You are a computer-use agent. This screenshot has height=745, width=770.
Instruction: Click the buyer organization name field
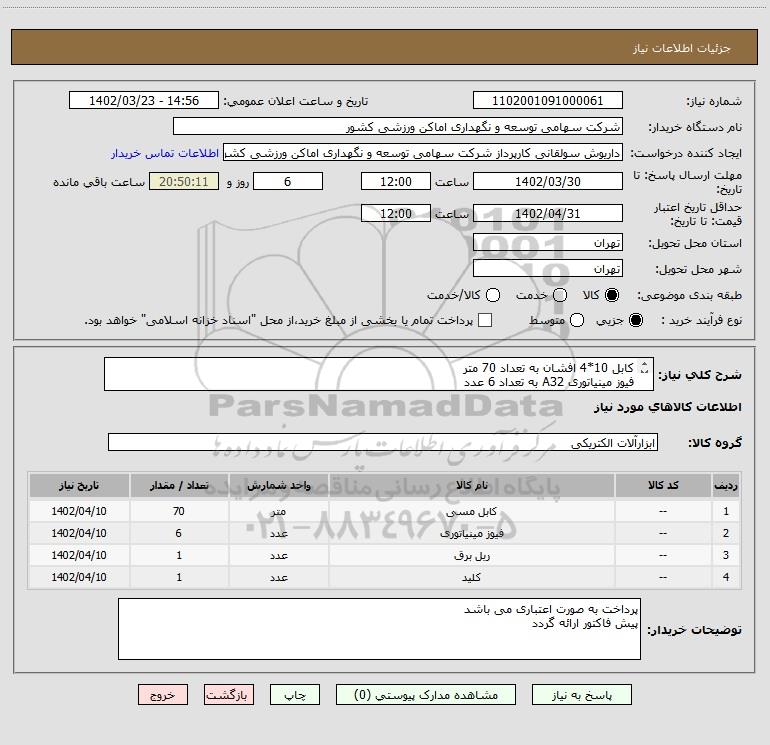tap(398, 126)
